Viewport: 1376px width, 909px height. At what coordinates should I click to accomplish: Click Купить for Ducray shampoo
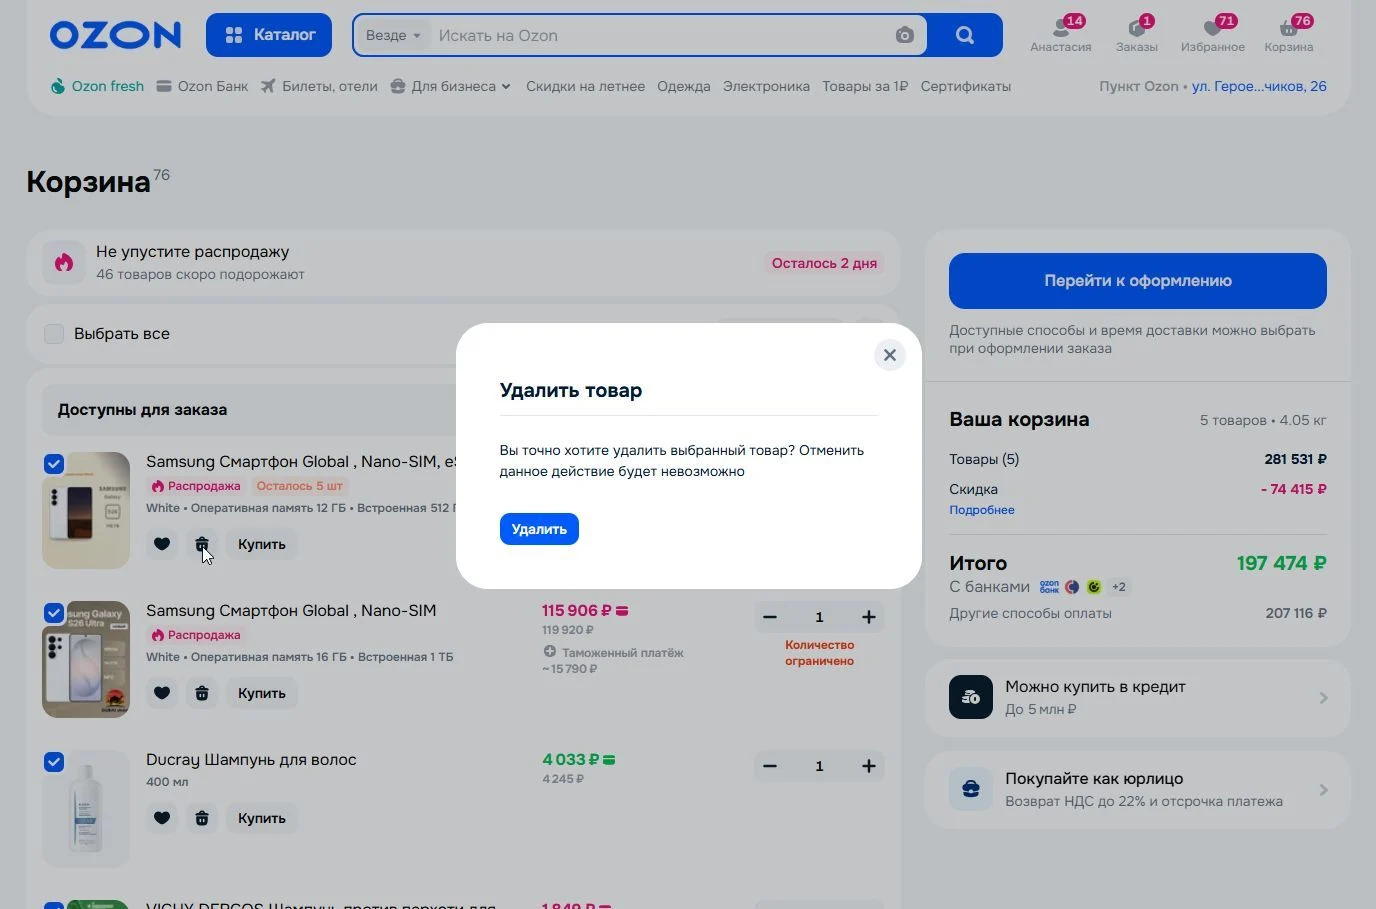click(x=262, y=818)
